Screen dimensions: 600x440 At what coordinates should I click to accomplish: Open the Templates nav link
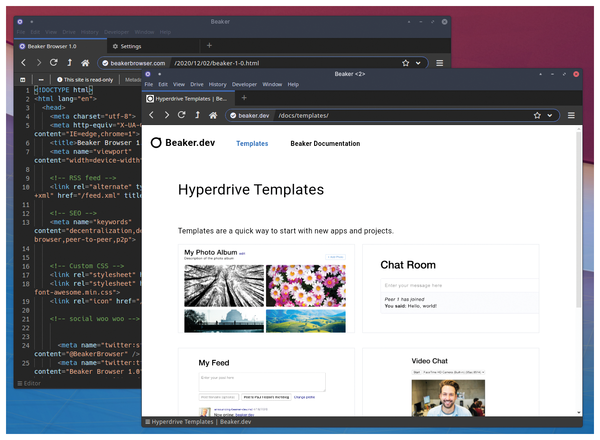coord(252,143)
